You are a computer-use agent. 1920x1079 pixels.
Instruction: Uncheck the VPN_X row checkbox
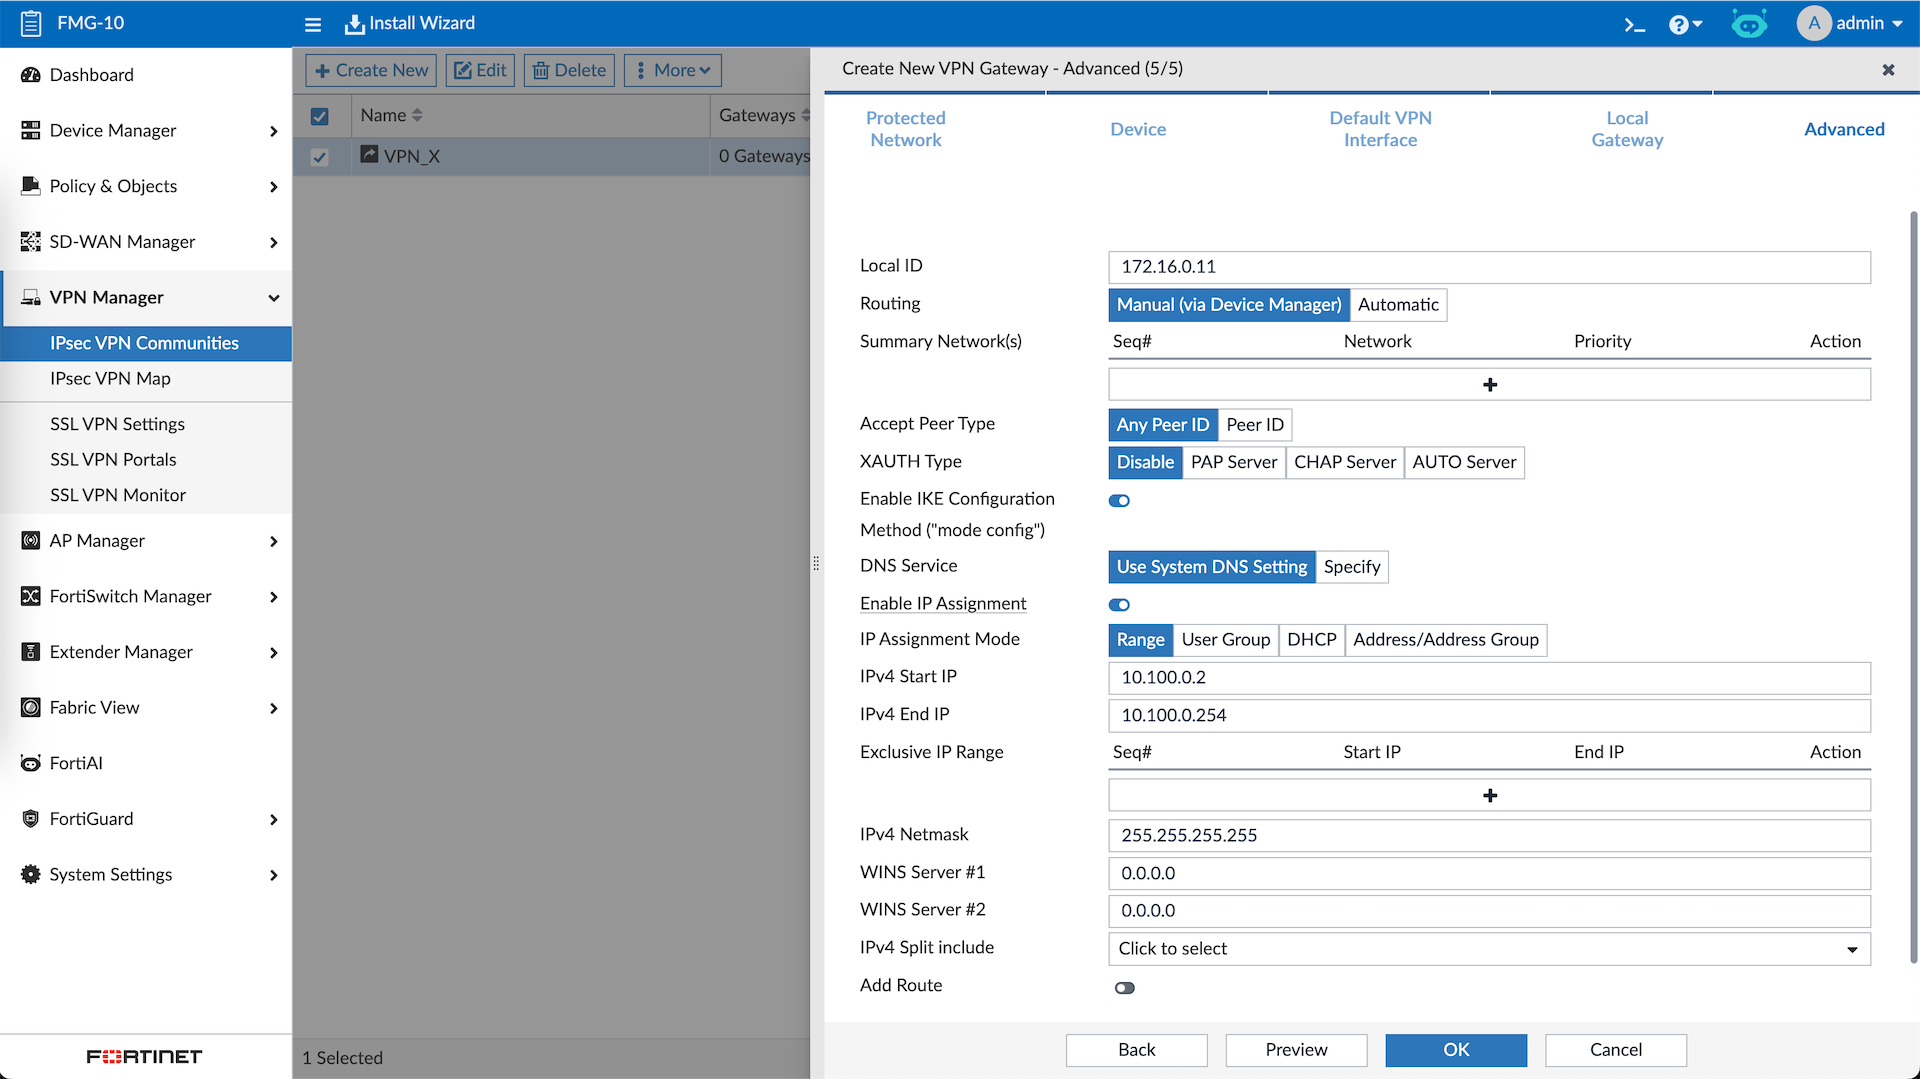[320, 157]
